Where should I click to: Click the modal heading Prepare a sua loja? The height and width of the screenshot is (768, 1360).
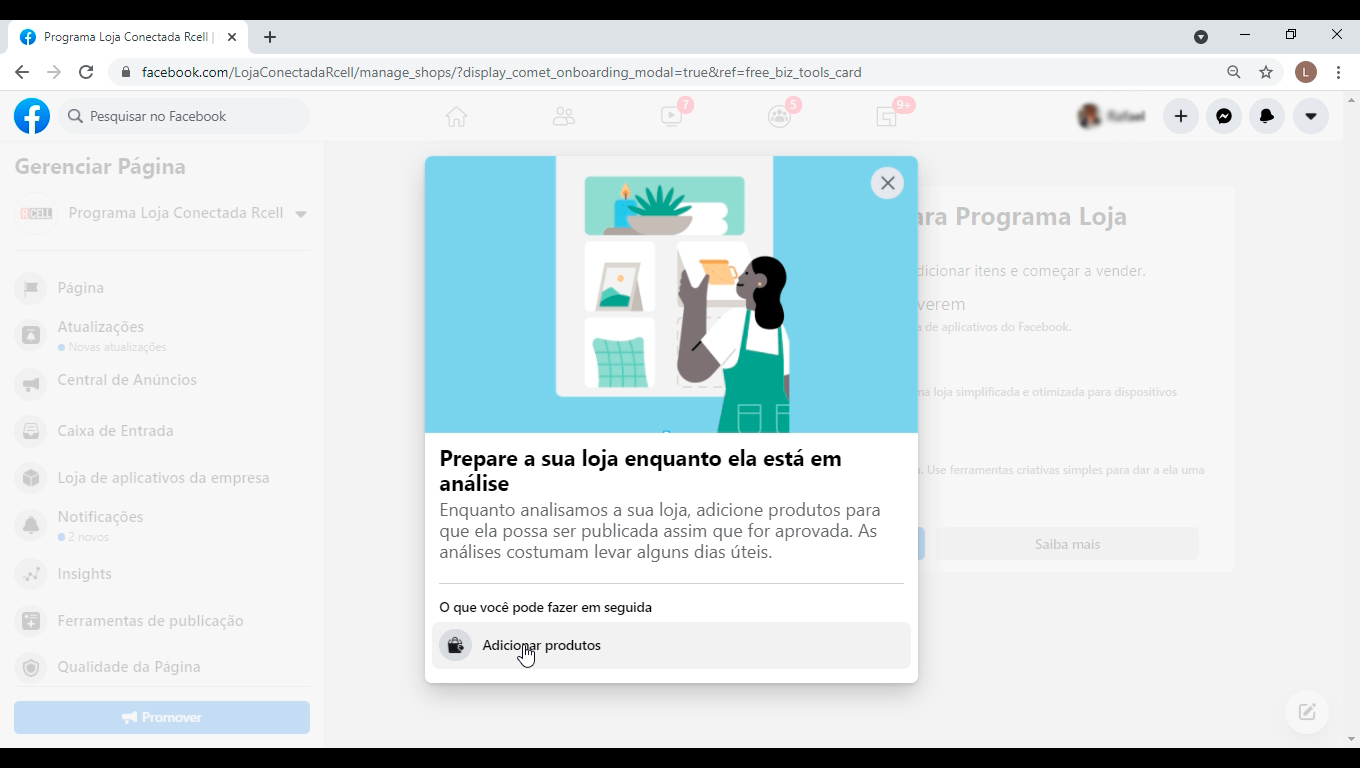tap(640, 471)
